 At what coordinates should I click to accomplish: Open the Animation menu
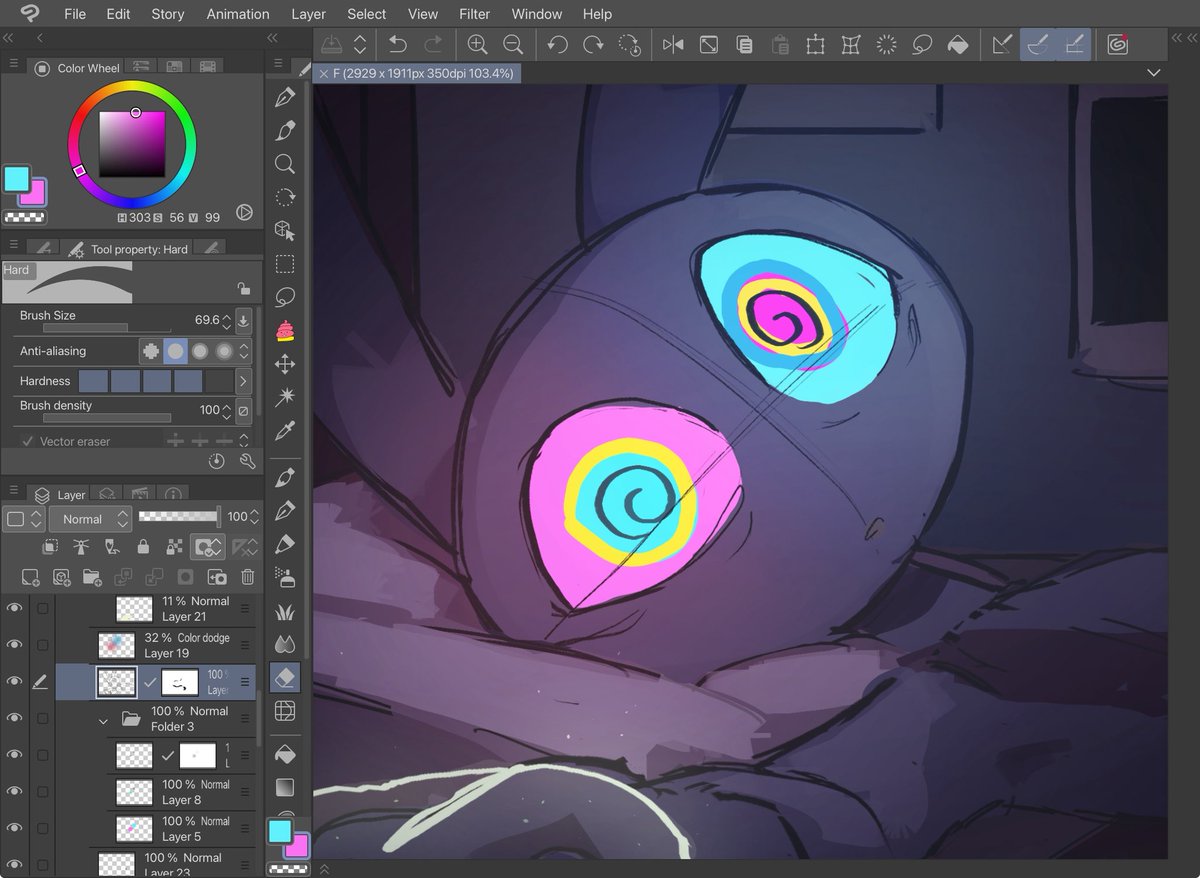coord(238,14)
